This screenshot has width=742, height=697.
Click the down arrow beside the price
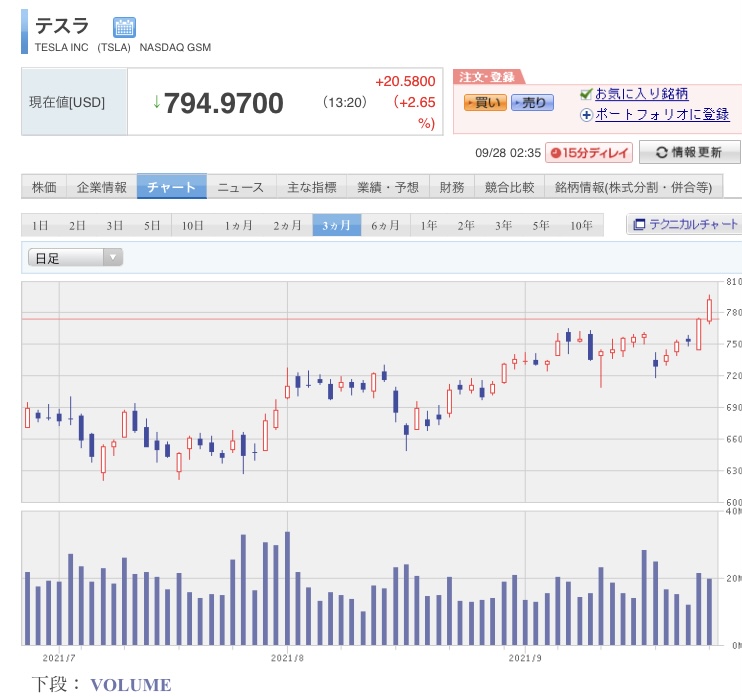(x=157, y=102)
